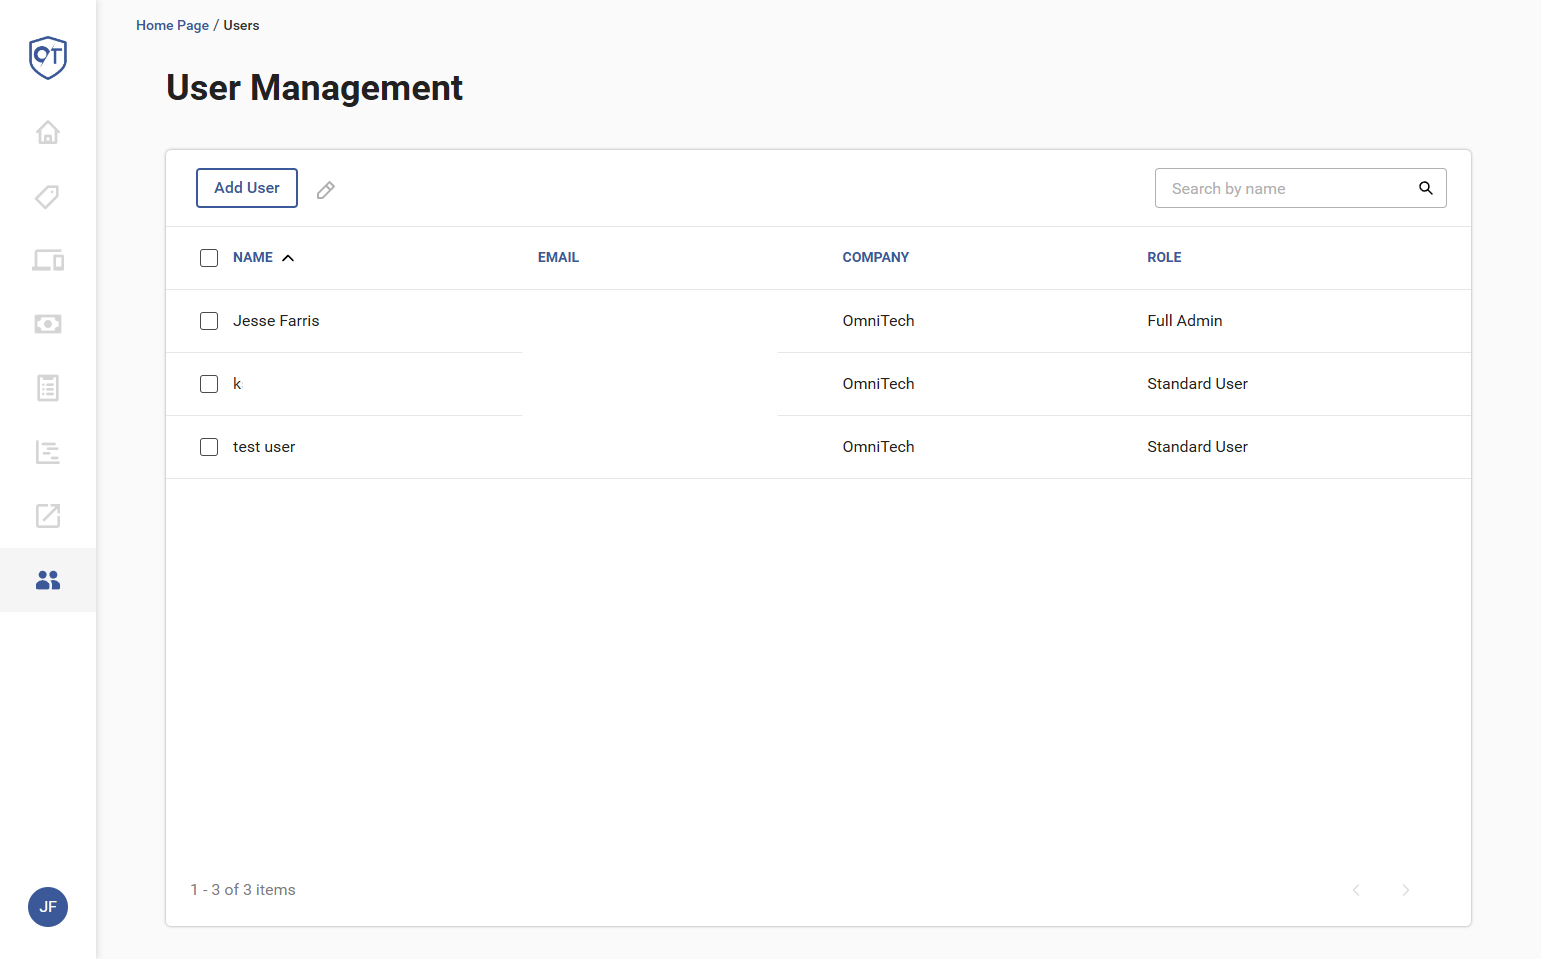Select the Users people icon in sidebar
This screenshot has height=959, width=1541.
pyautogui.click(x=48, y=580)
